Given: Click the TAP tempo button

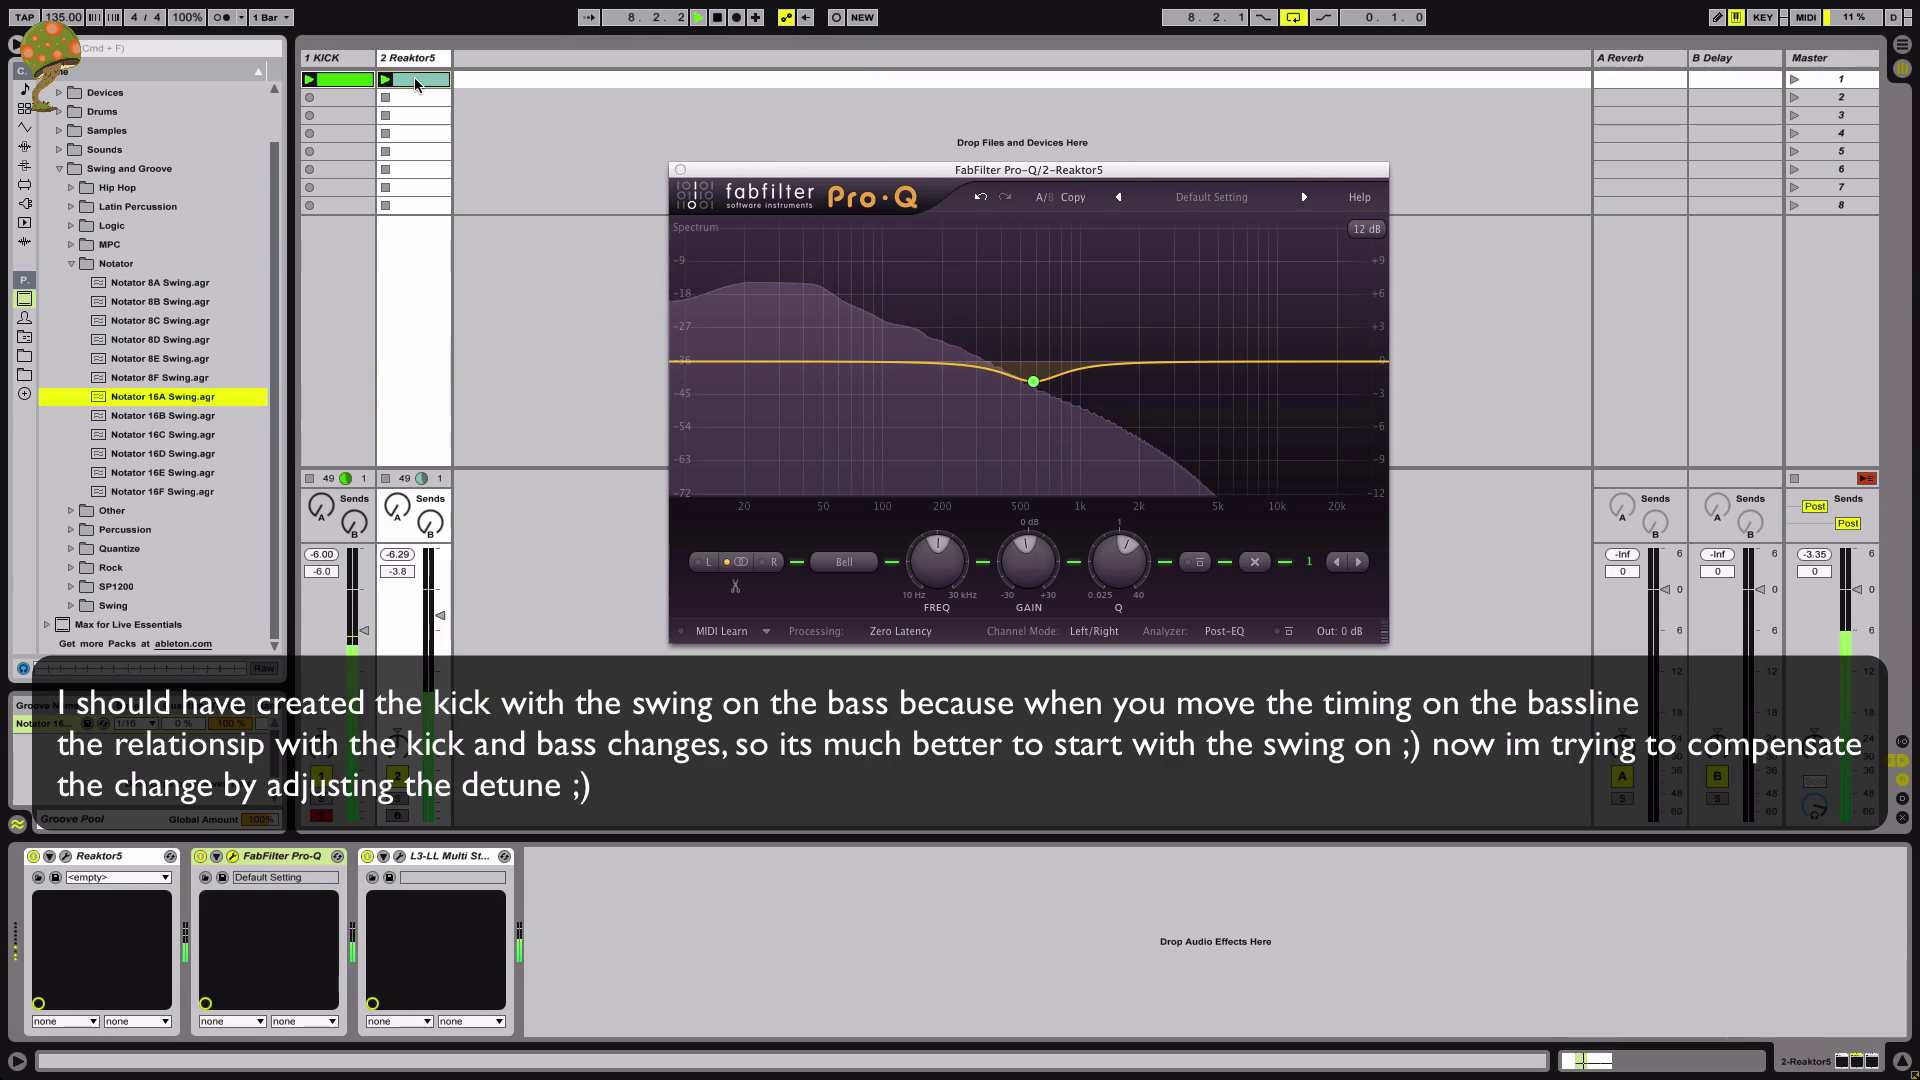Looking at the screenshot, I should click(x=24, y=17).
